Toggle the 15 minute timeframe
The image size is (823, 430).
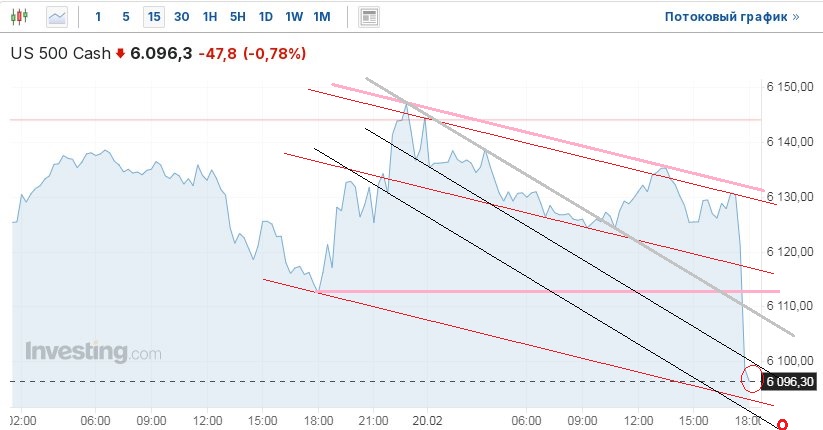153,17
